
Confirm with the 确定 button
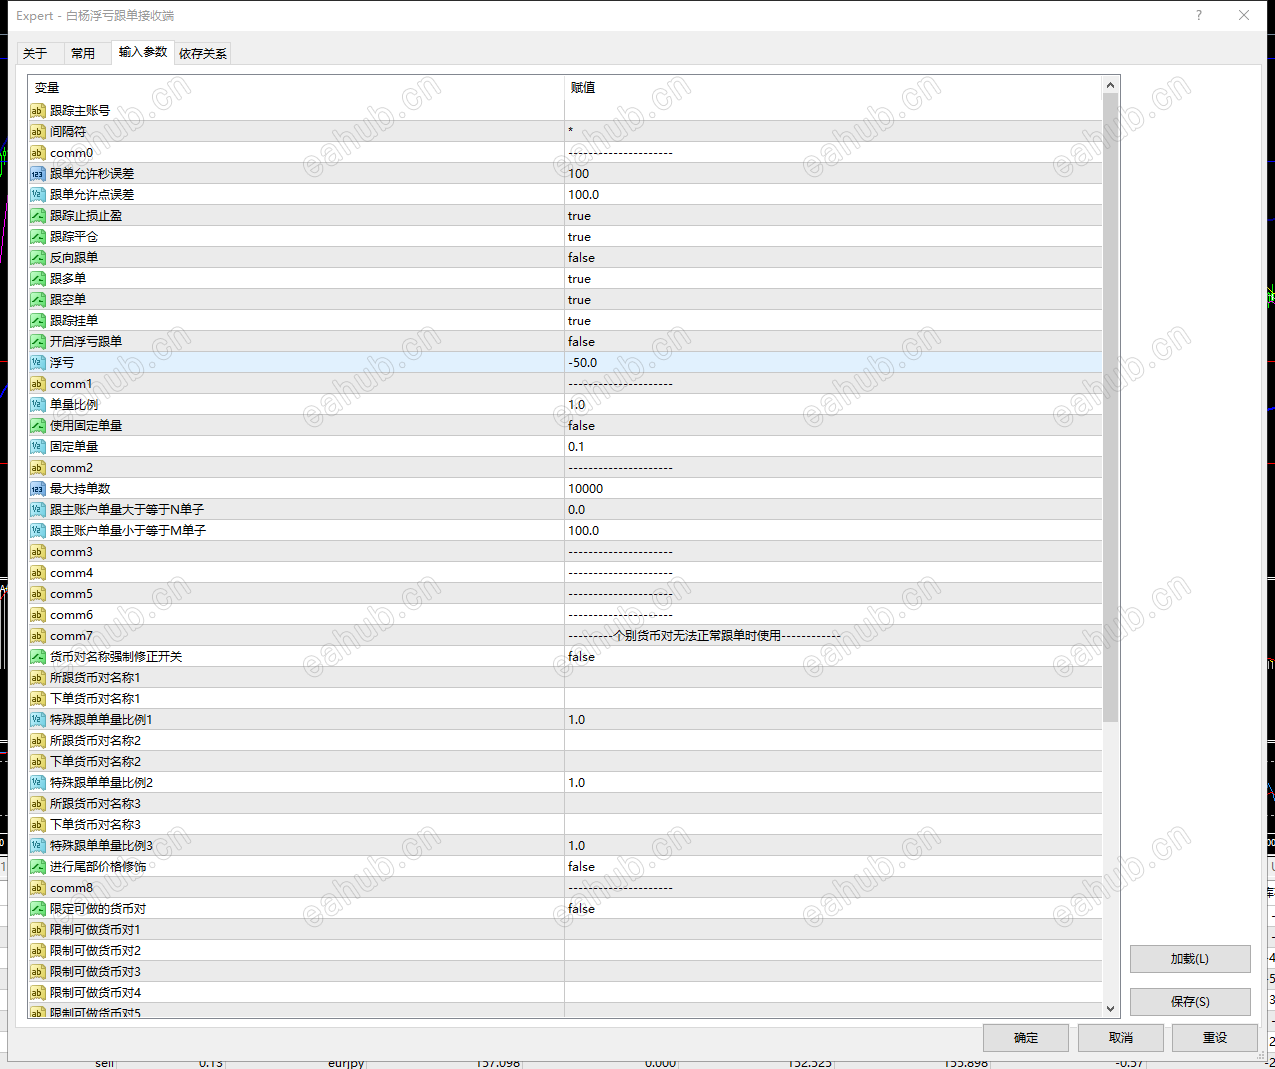[x=1026, y=1038]
